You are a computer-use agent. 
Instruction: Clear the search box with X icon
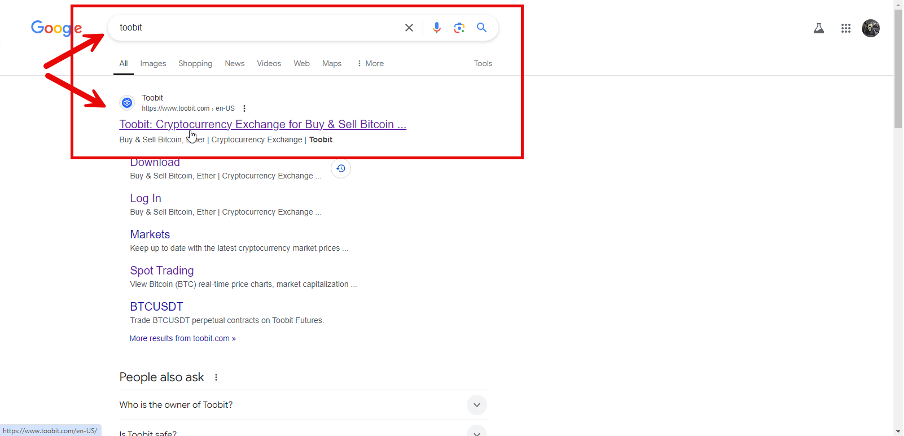(x=409, y=28)
